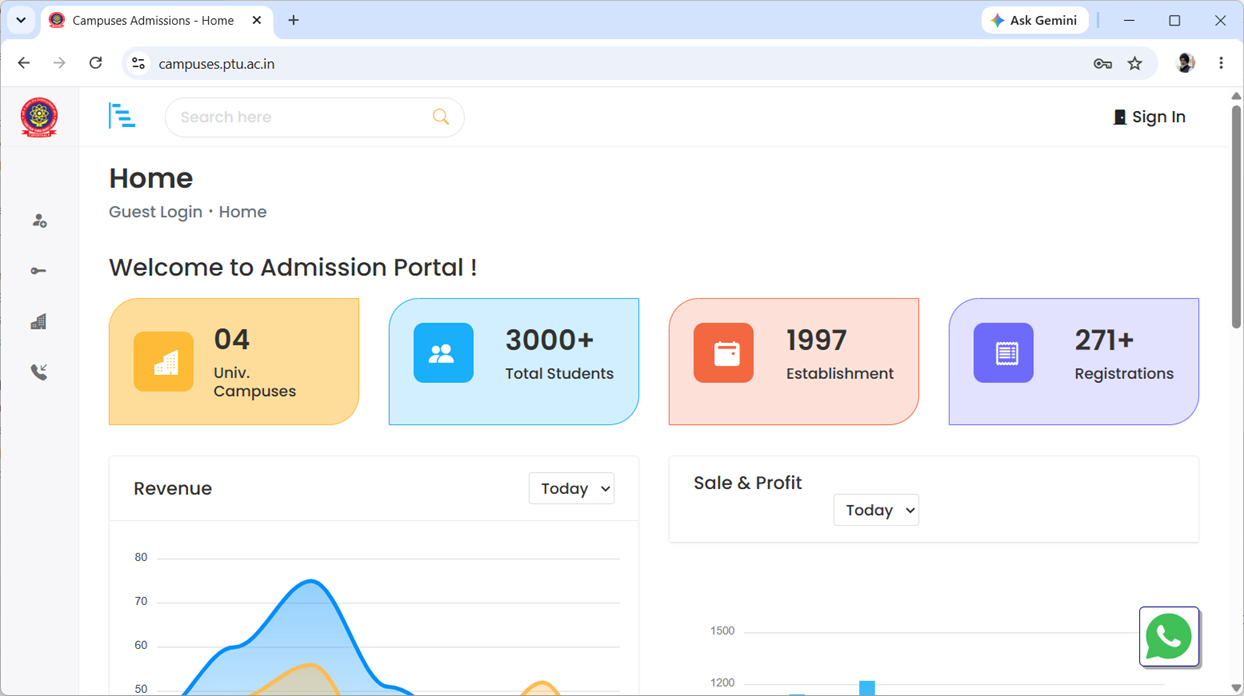1244x696 pixels.
Task: Click Ask Gemini button
Action: pos(1035,20)
